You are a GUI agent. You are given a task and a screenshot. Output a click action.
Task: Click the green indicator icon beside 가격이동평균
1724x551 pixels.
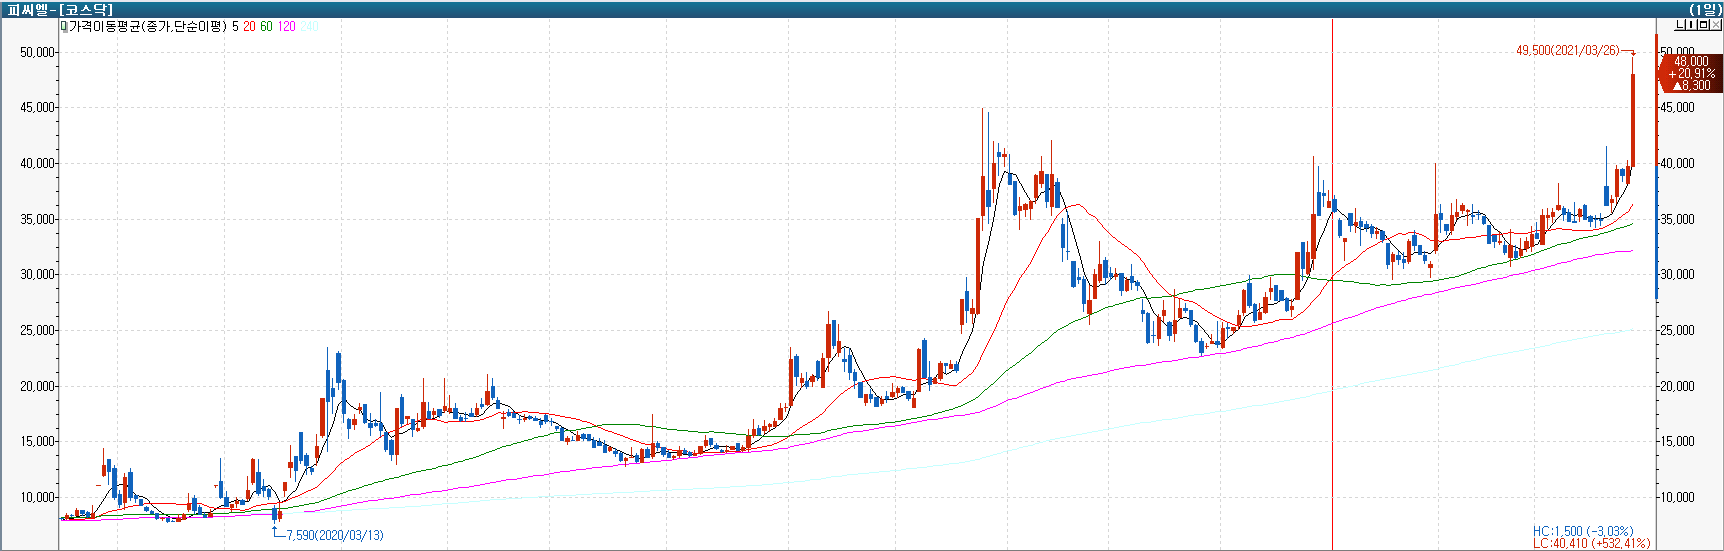(x=64, y=26)
